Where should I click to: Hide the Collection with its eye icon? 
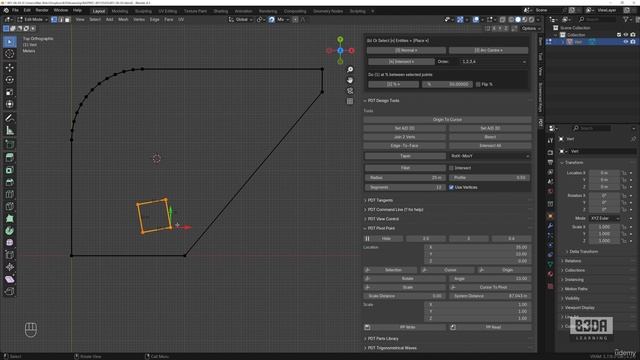pyautogui.click(x=626, y=35)
